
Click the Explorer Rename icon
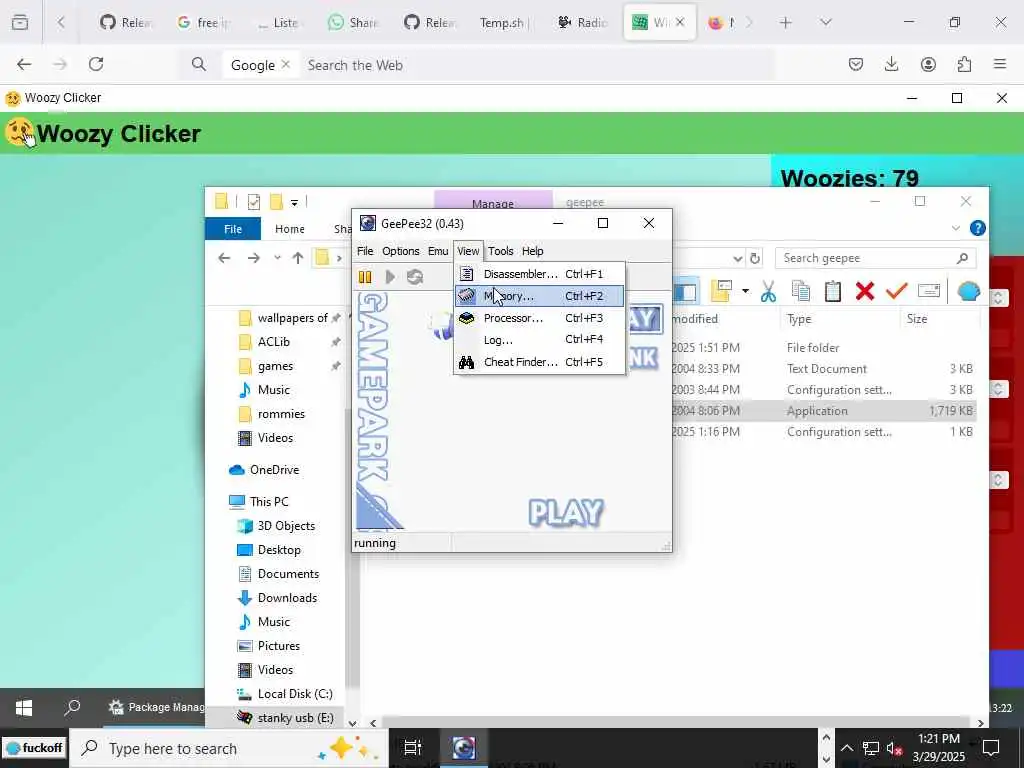point(929,291)
